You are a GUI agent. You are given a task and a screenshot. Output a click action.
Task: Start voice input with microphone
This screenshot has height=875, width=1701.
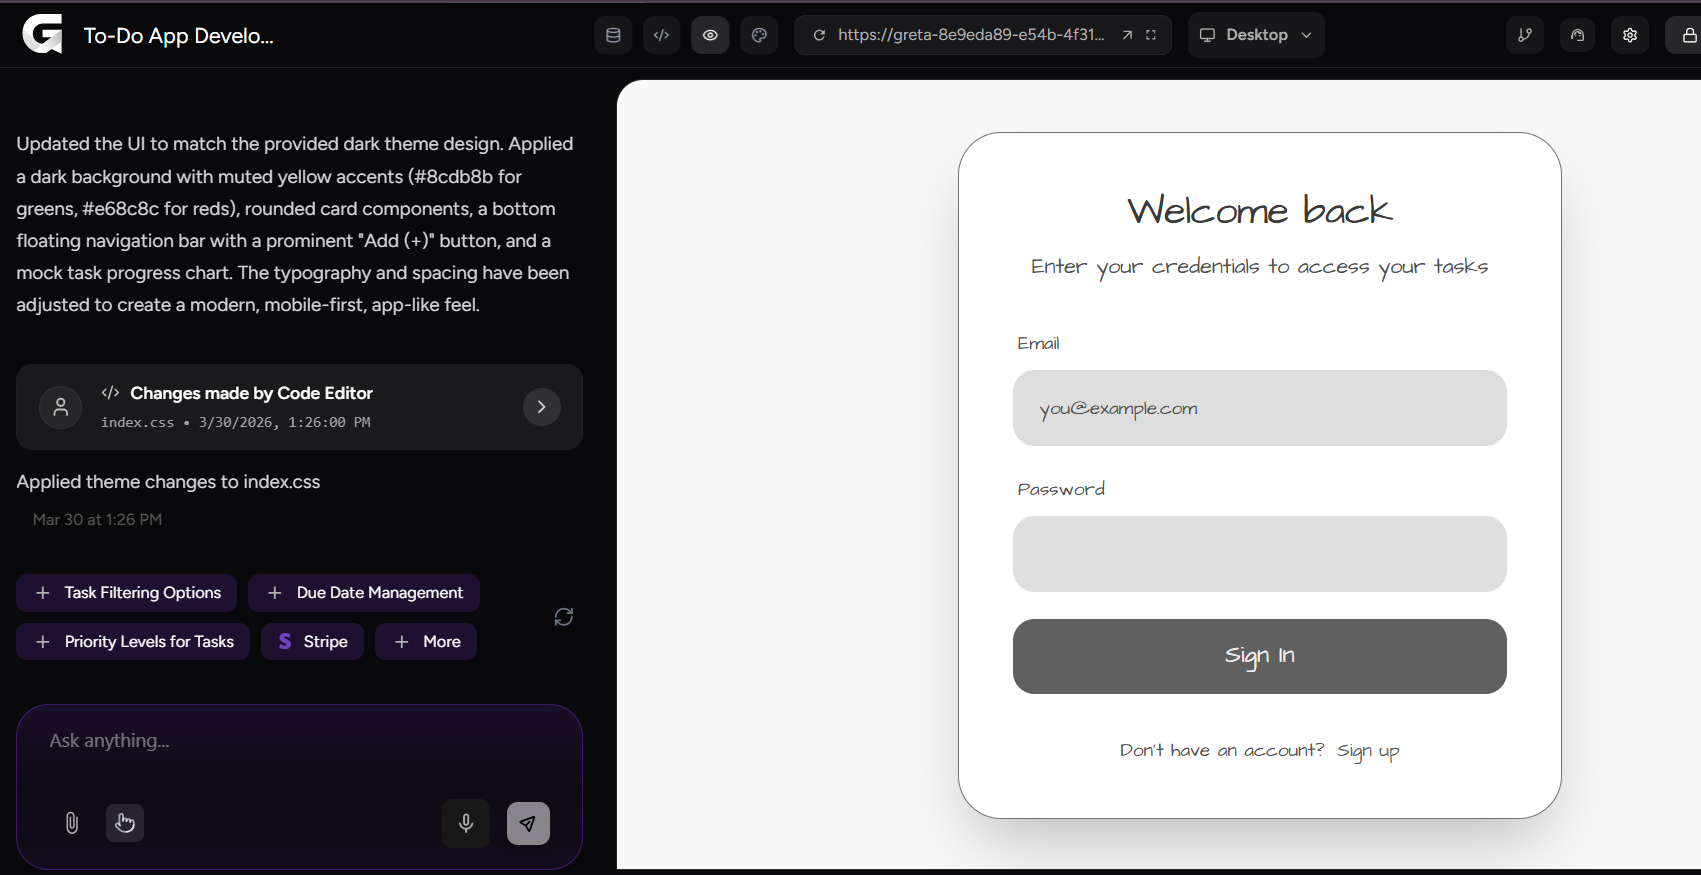click(466, 823)
